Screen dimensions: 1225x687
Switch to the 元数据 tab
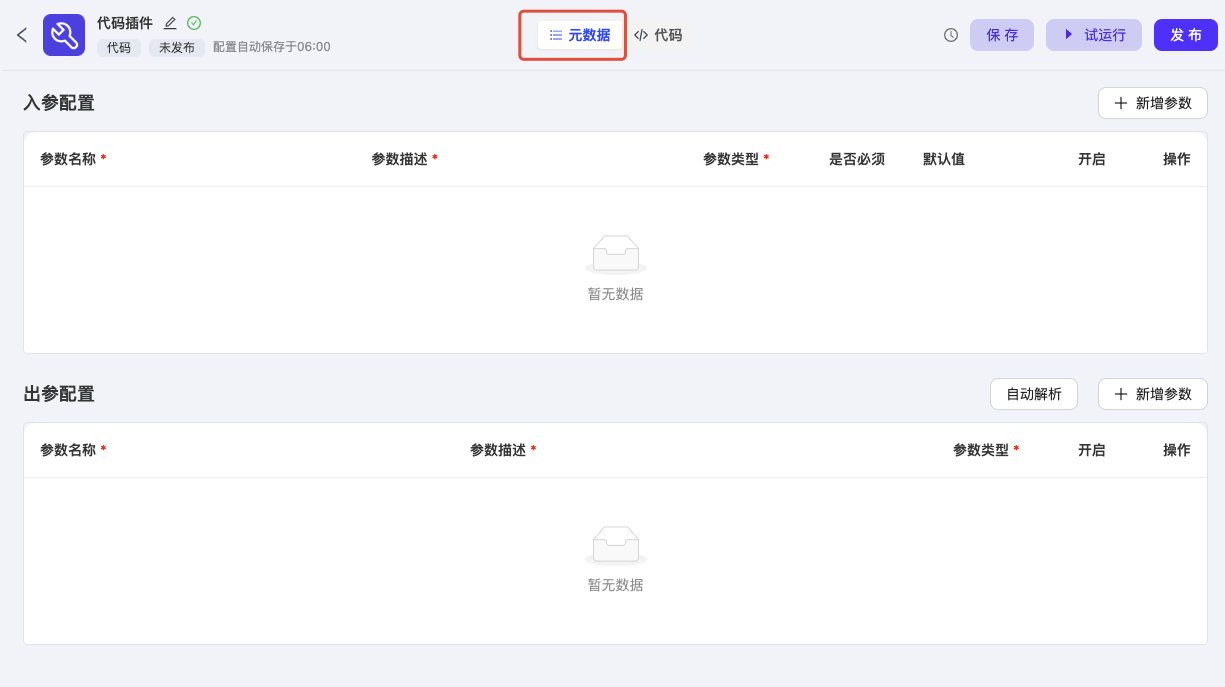[580, 35]
